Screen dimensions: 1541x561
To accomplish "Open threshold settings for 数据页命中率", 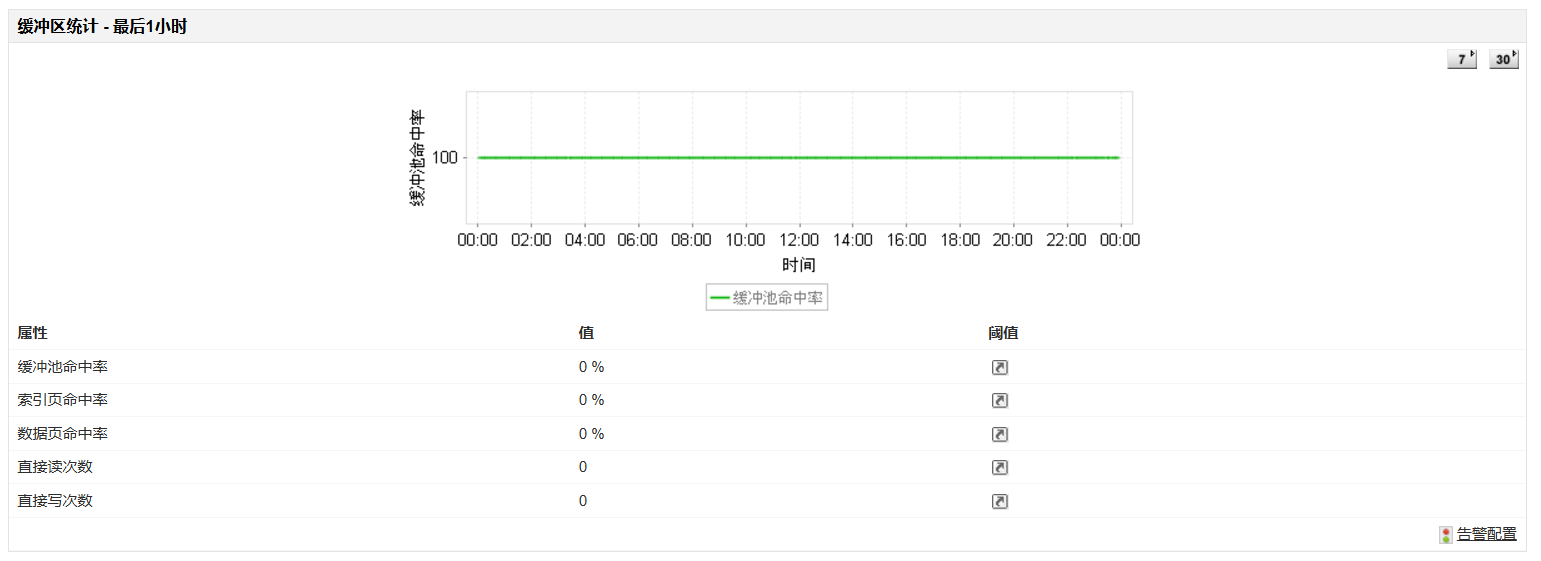I will [999, 434].
